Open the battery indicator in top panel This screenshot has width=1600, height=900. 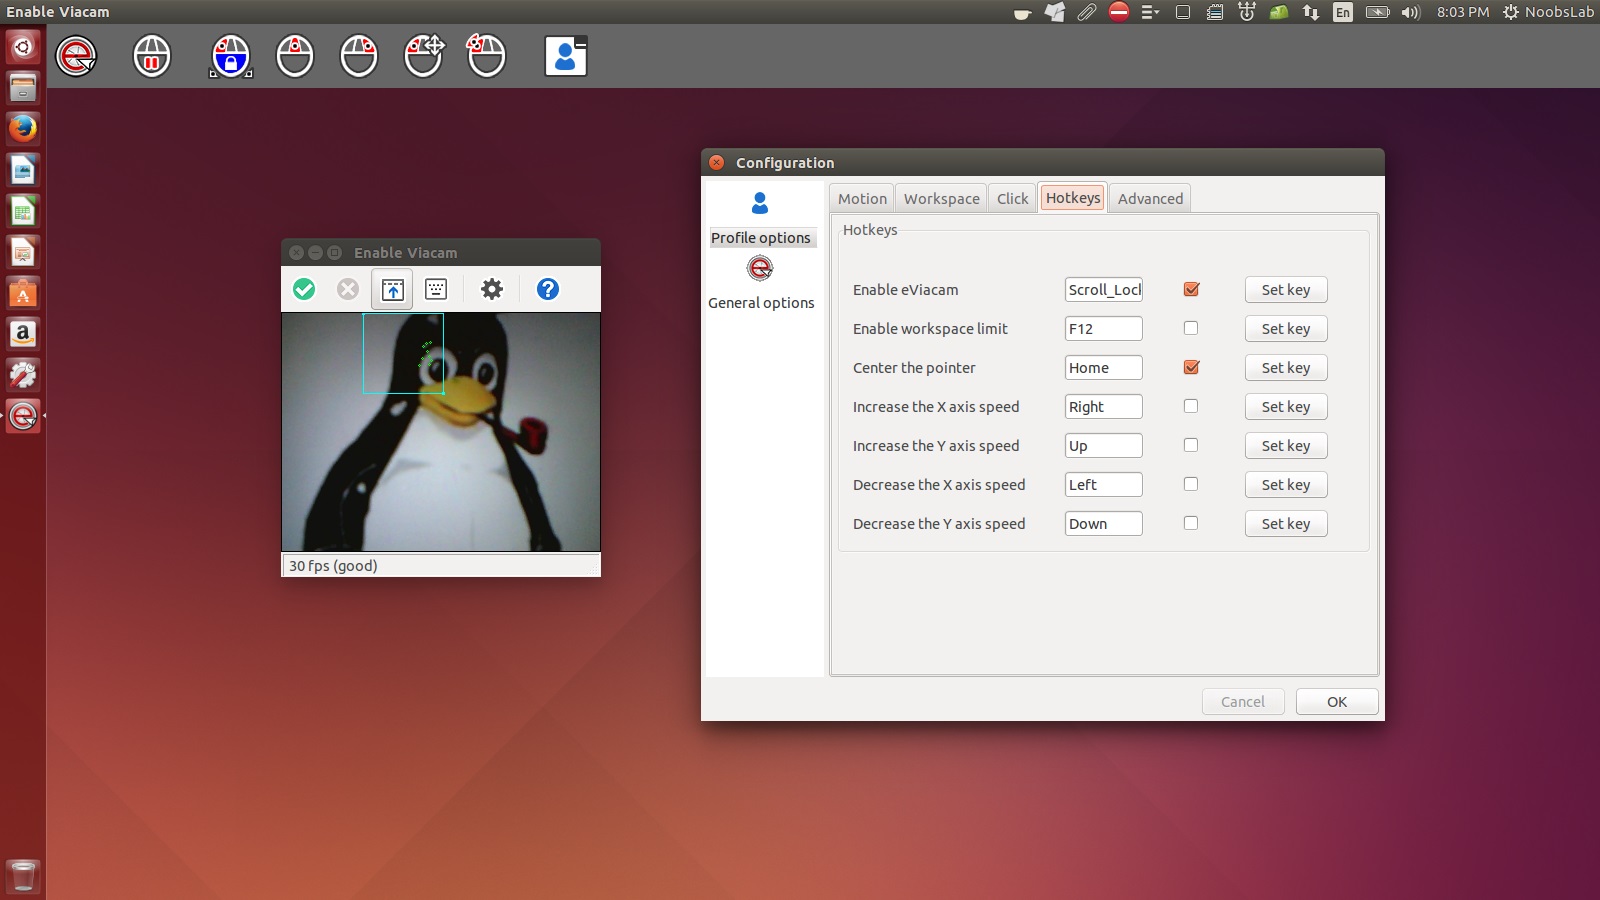click(1378, 12)
